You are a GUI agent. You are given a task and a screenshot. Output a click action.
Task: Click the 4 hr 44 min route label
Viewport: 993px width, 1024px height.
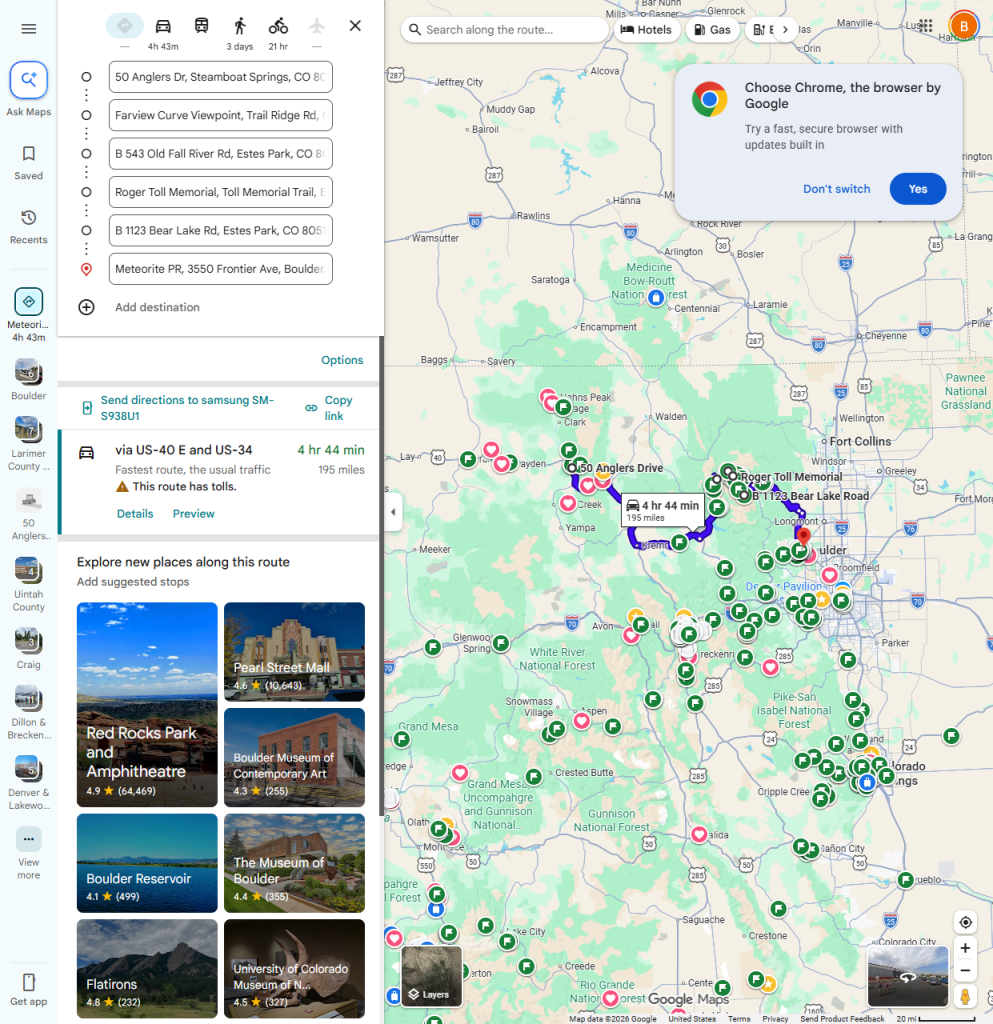[663, 510]
